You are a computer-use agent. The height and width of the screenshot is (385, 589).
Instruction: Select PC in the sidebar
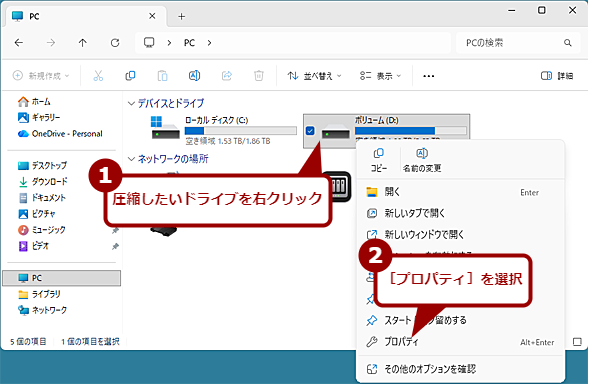click(62, 278)
